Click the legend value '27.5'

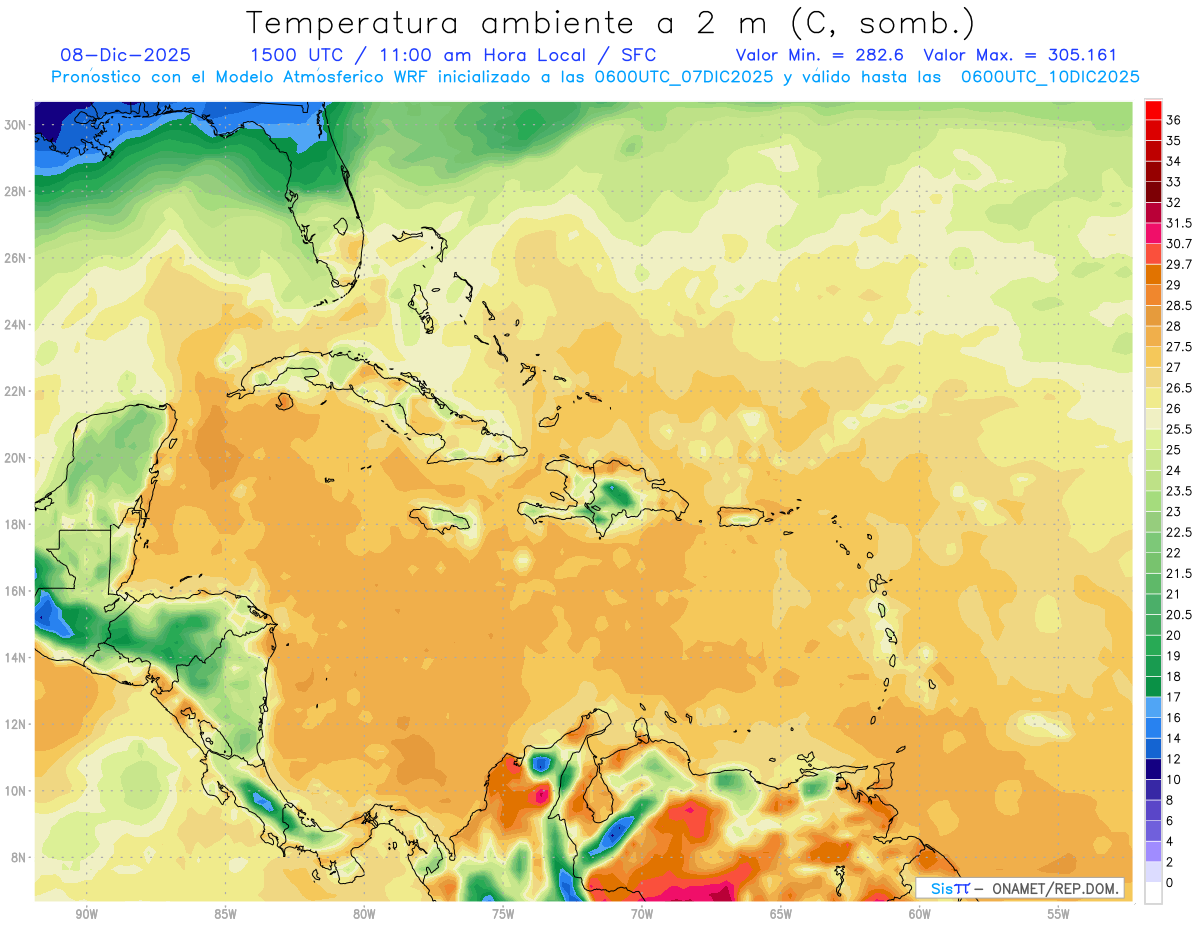(x=1179, y=347)
